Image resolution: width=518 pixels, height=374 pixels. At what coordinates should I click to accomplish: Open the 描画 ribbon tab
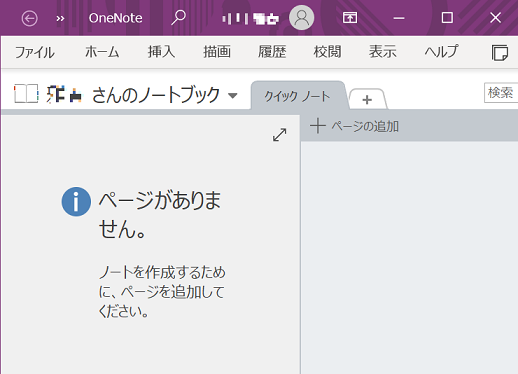pyautogui.click(x=217, y=52)
